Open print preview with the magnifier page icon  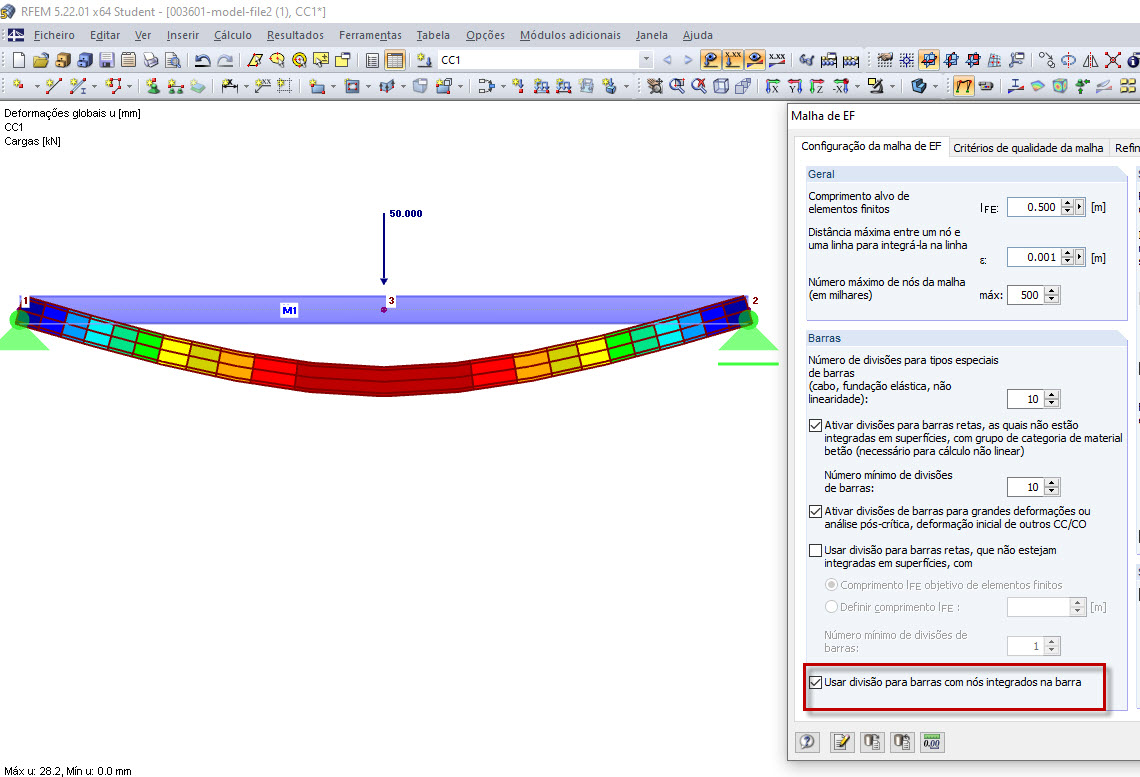[x=172, y=60]
